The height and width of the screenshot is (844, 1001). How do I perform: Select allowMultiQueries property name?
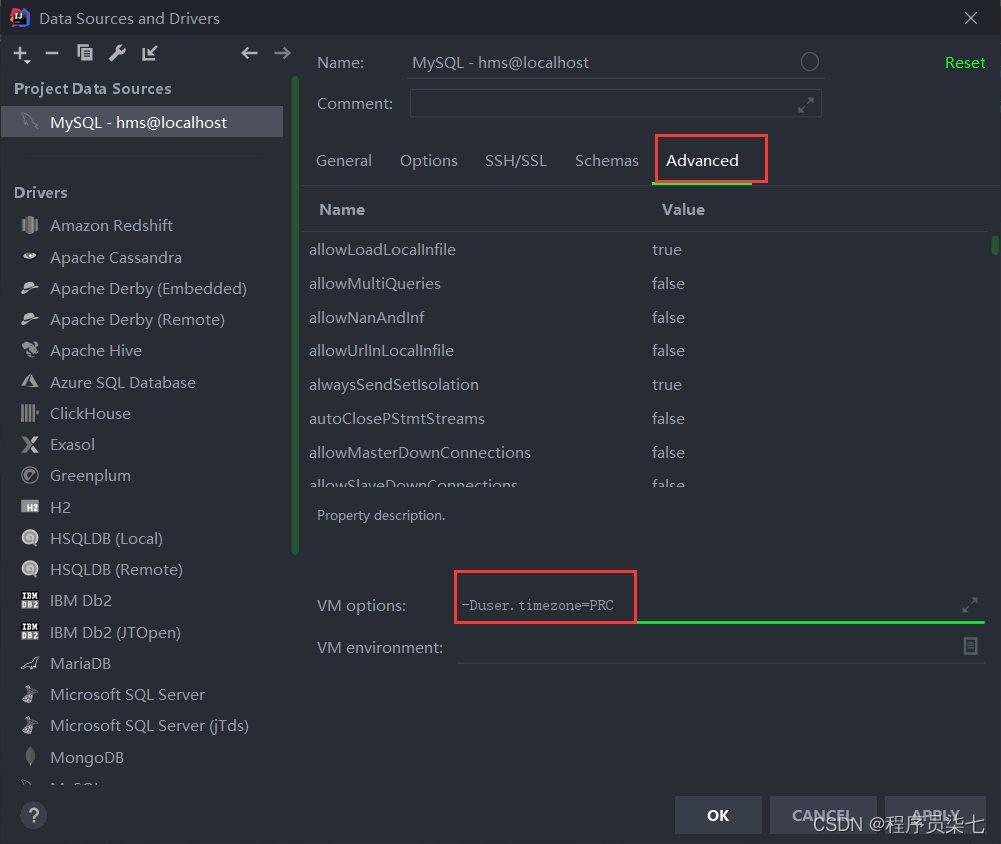click(x=375, y=283)
